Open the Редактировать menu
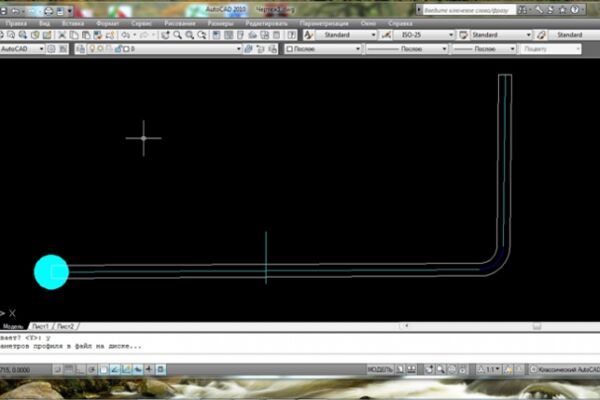The width and height of the screenshot is (600, 400). tap(267, 23)
